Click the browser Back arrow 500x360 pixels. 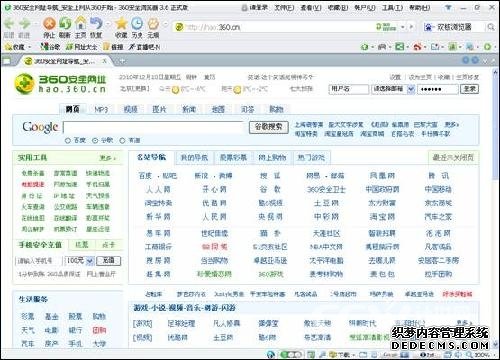click(x=9, y=24)
